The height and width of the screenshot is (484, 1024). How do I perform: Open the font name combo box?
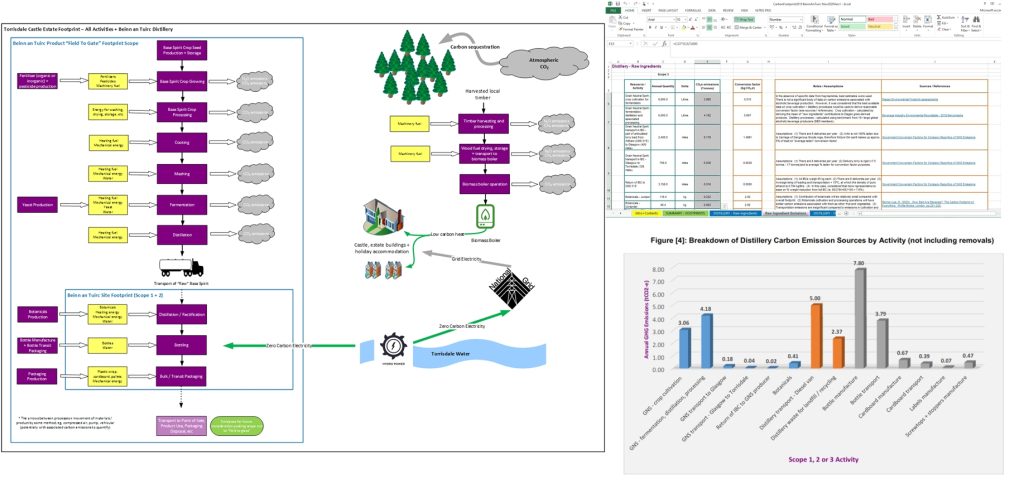point(660,20)
